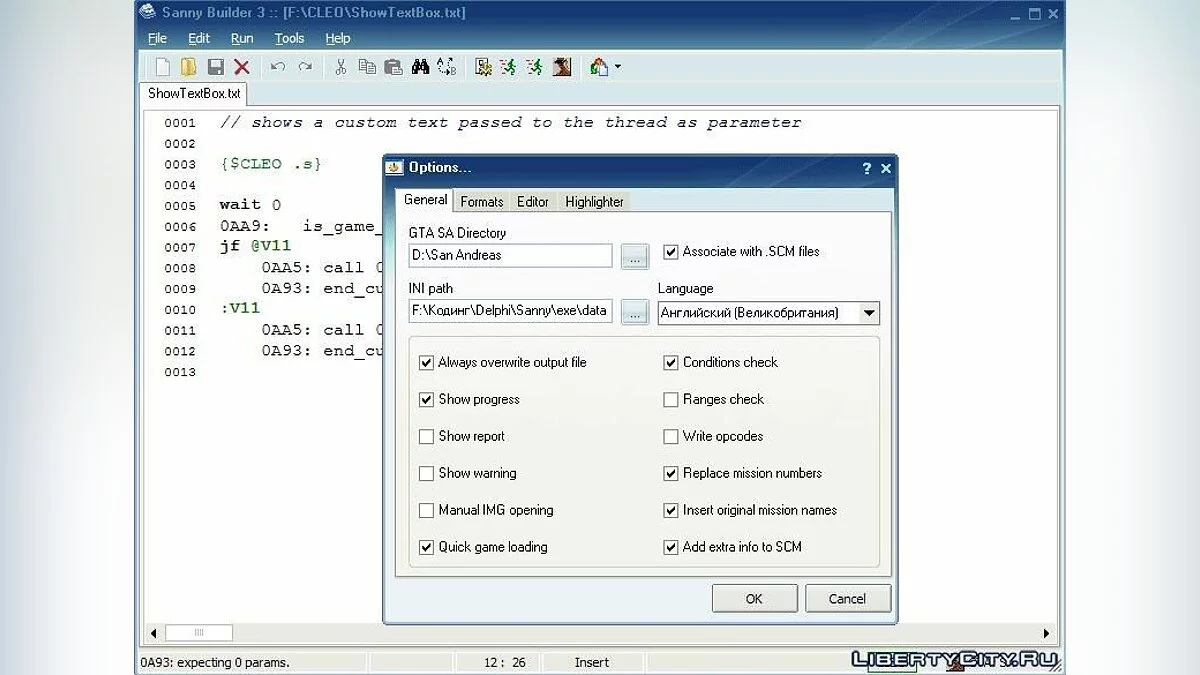Browse for INI path with ... button
The width and height of the screenshot is (1200, 675).
click(x=635, y=311)
